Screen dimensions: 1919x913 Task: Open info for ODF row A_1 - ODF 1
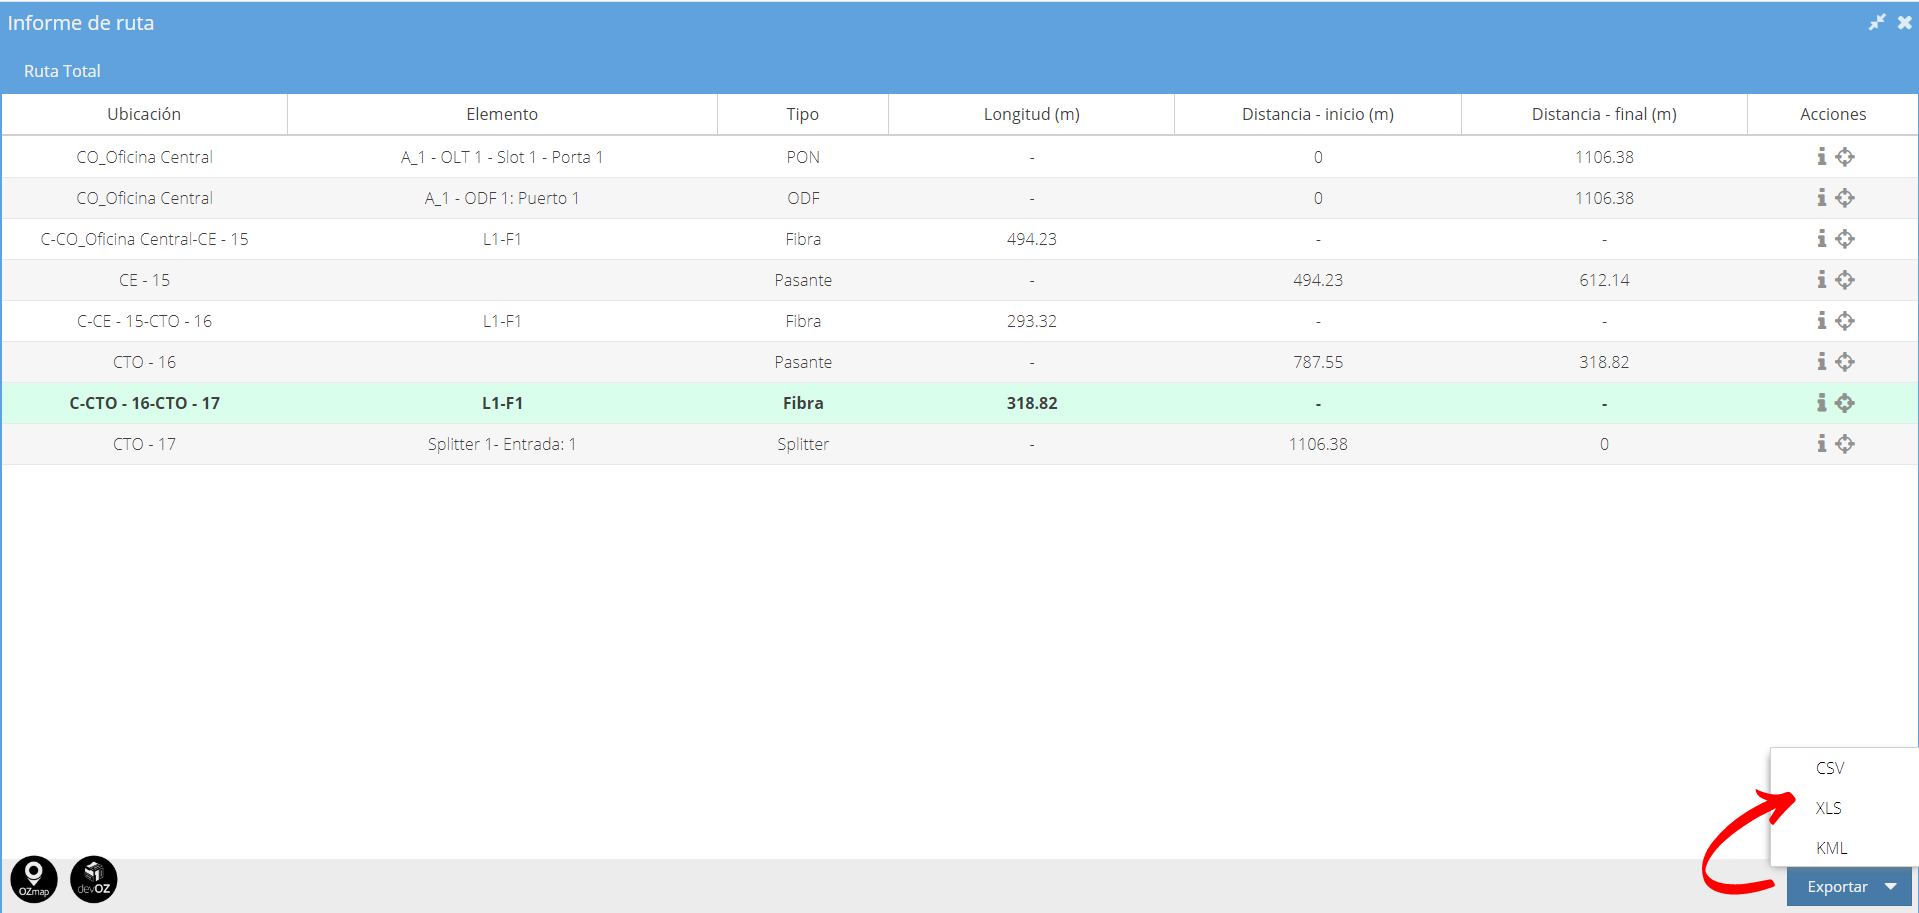tap(1821, 197)
